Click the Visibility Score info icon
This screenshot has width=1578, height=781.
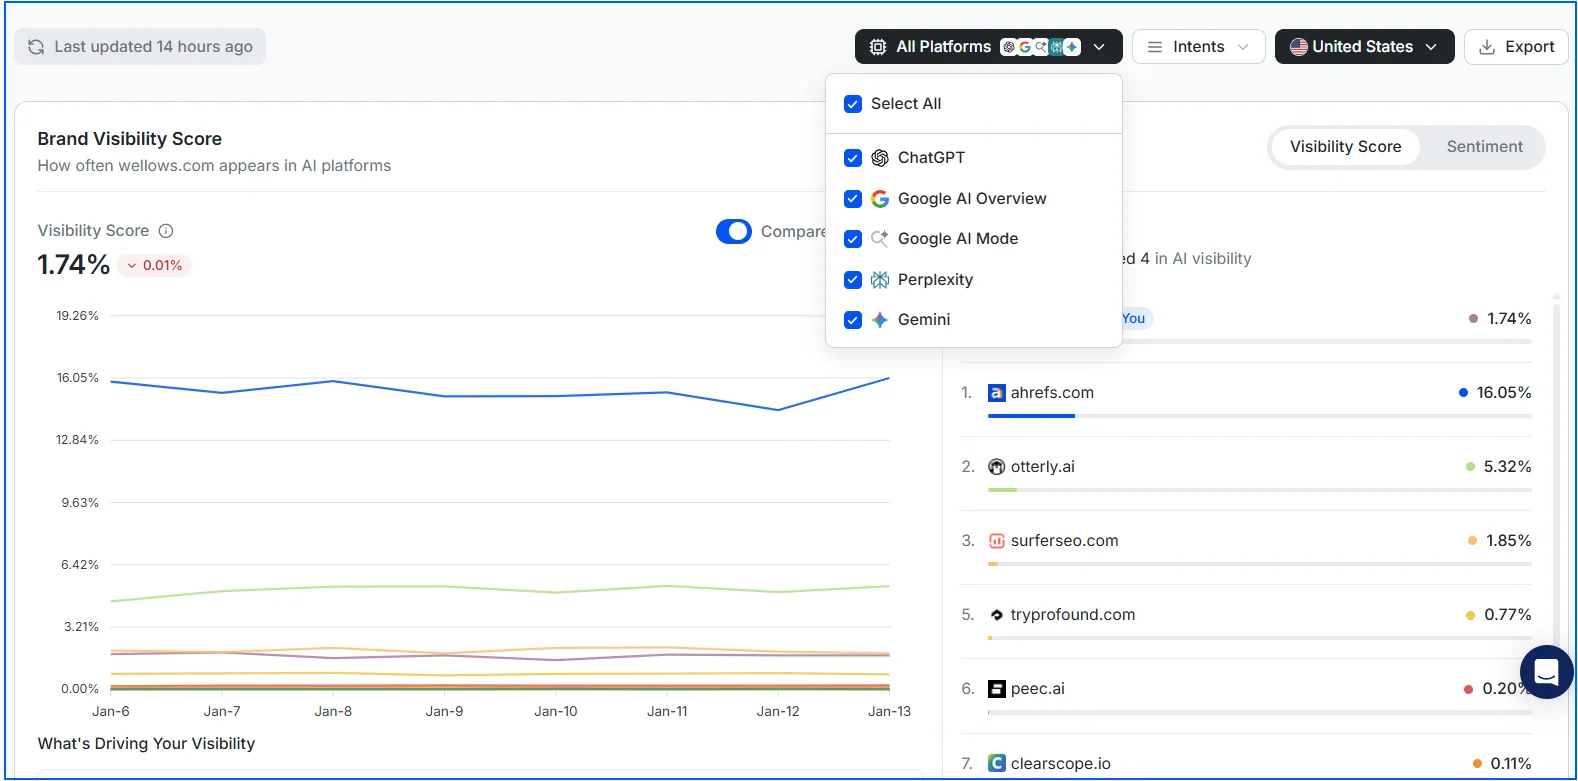tap(166, 231)
